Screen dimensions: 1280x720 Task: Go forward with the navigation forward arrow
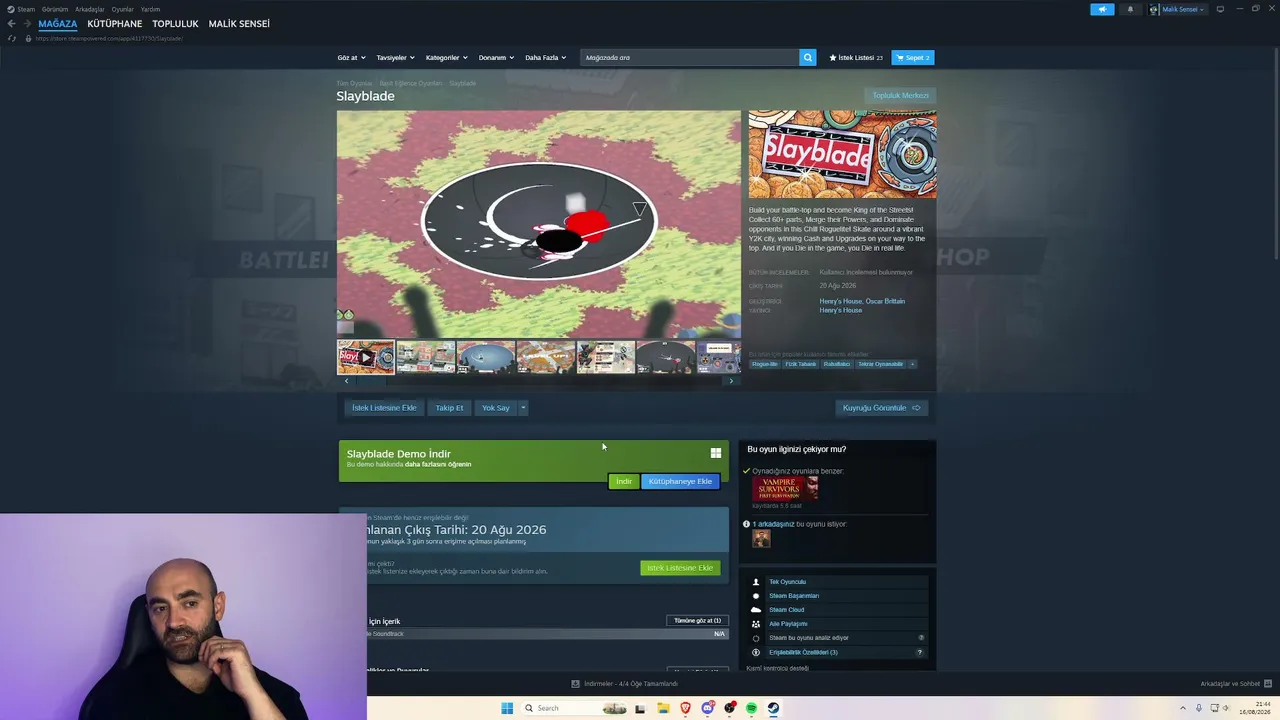[x=27, y=24]
